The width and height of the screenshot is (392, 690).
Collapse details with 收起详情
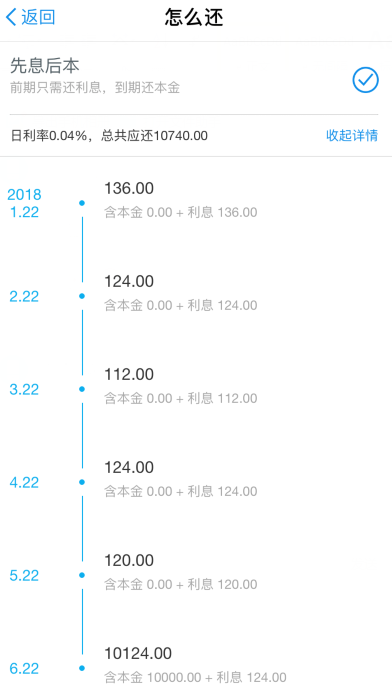click(352, 135)
